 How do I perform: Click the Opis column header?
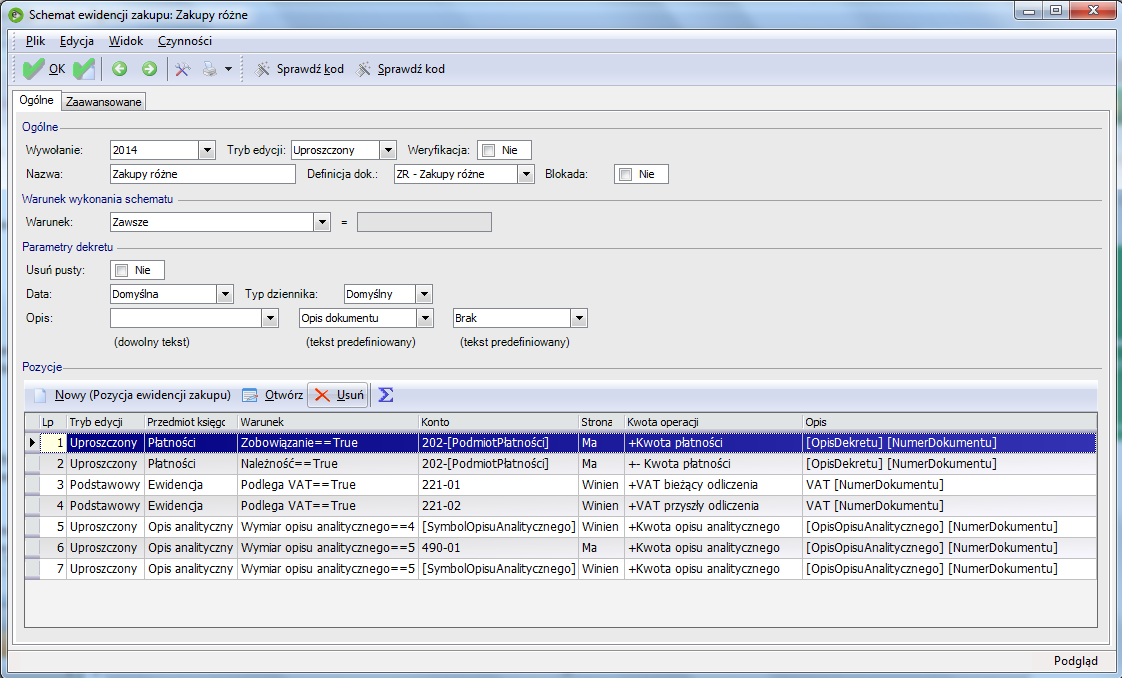click(x=950, y=422)
